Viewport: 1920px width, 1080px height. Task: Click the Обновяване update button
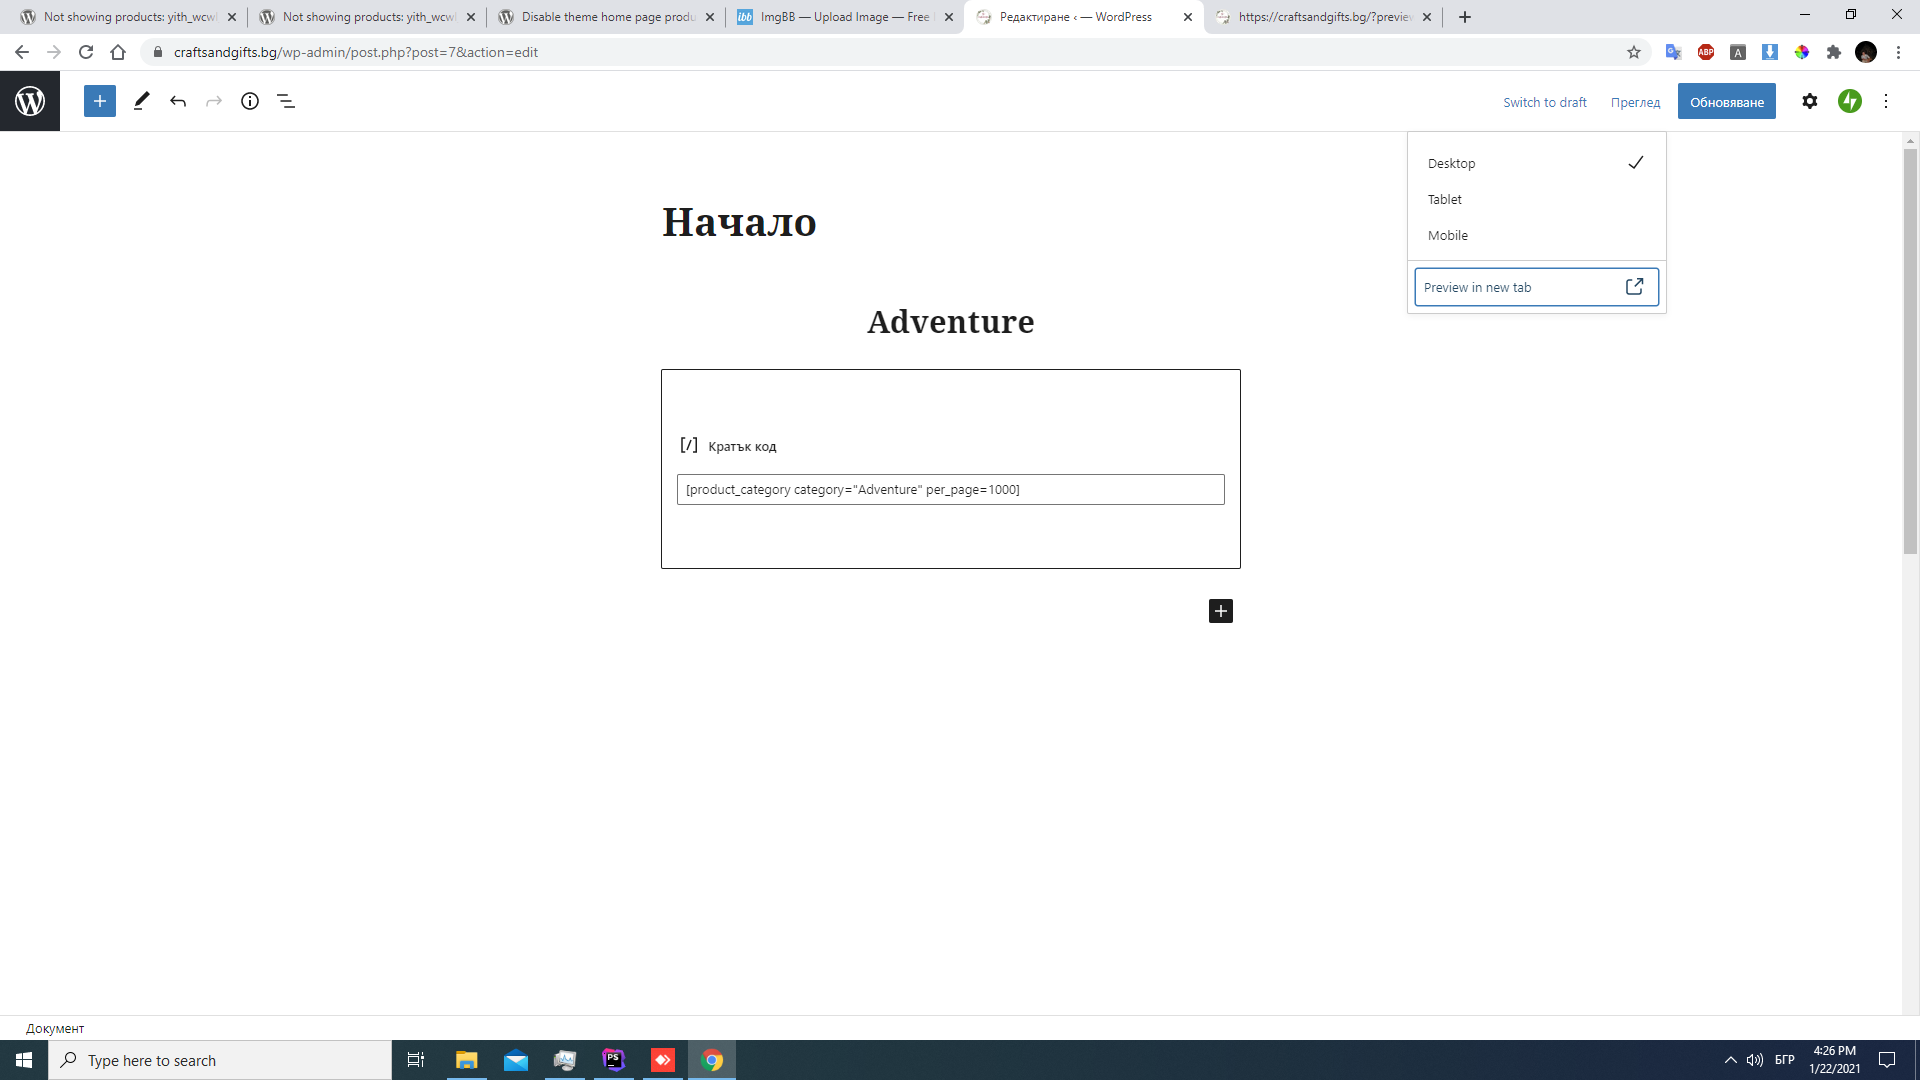point(1727,102)
